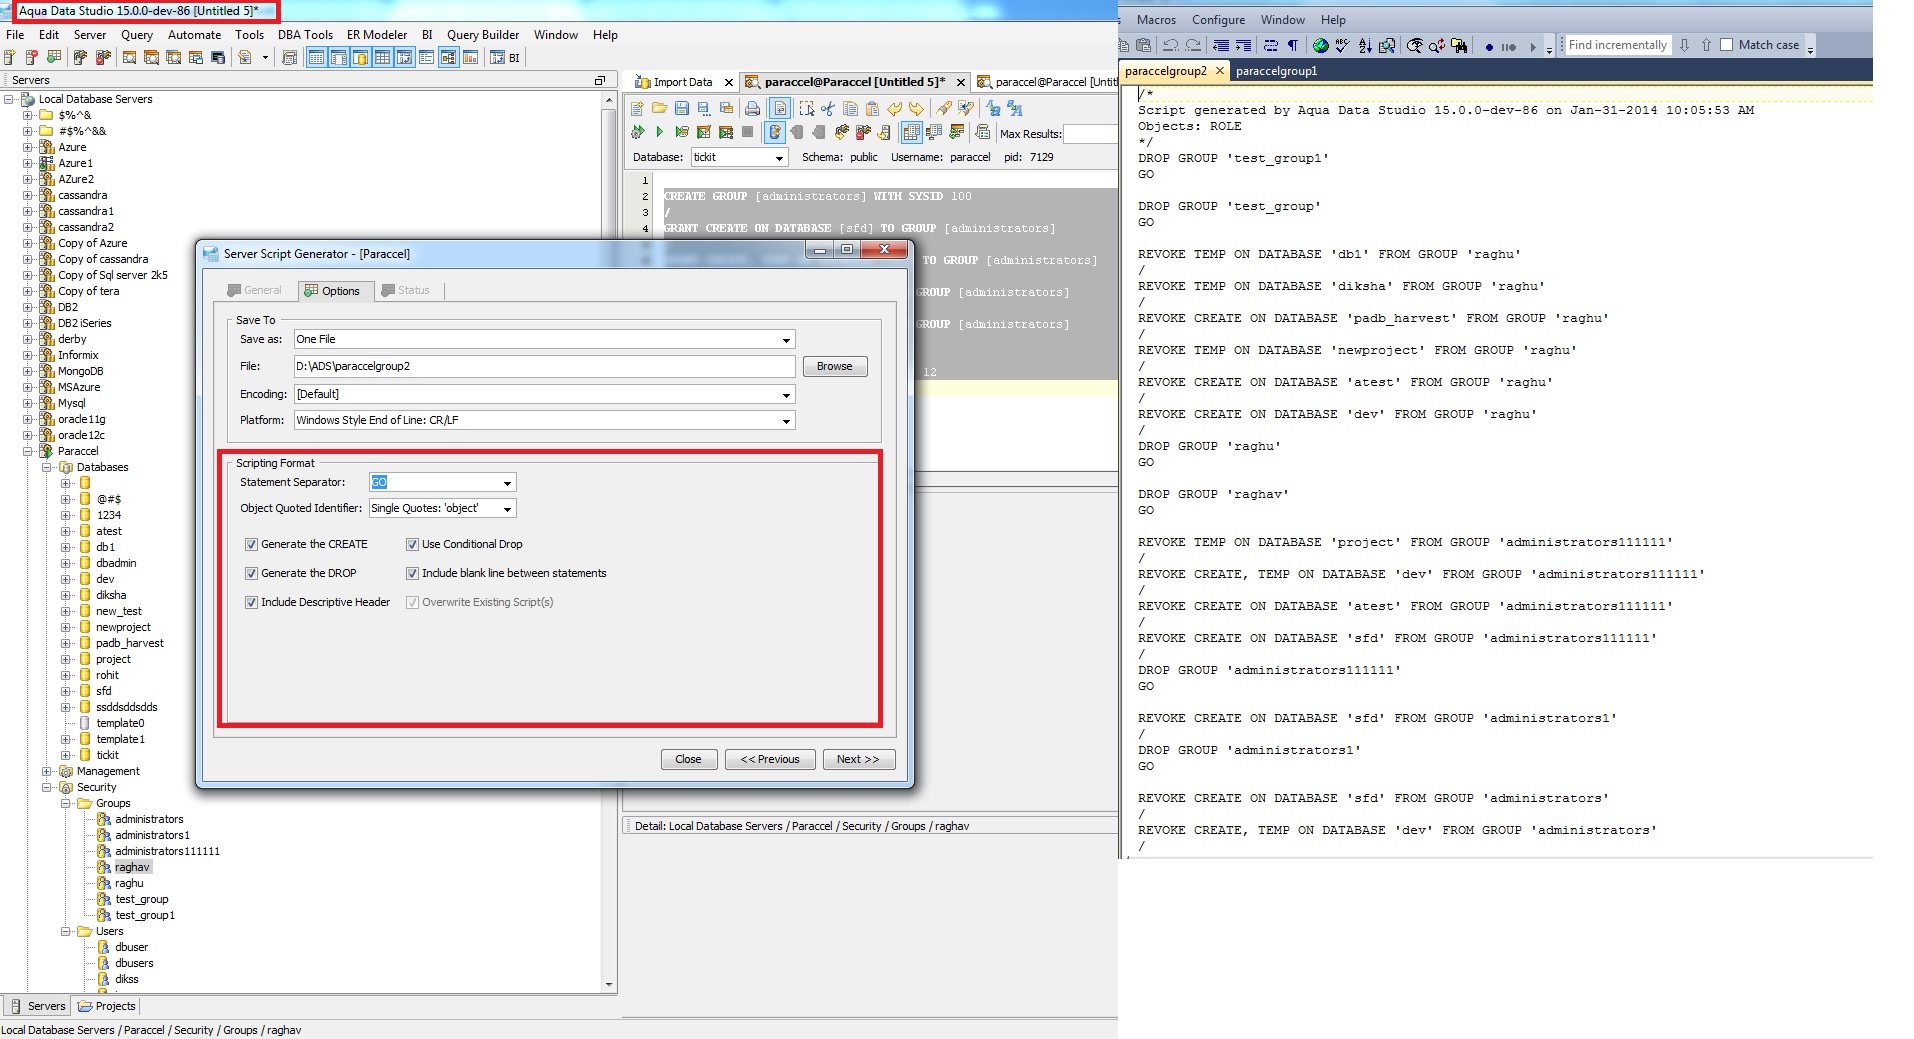
Task: Click the new query document icon
Action: [637, 108]
